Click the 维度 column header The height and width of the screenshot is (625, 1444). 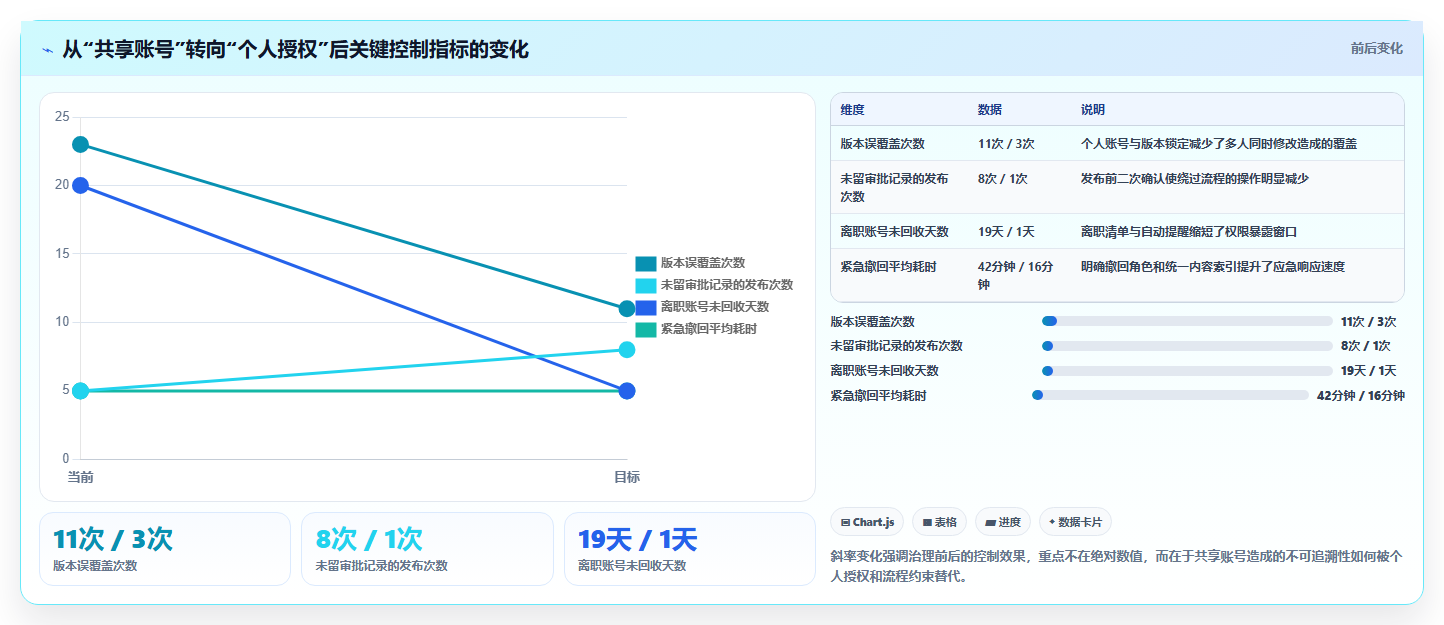pyautogui.click(x=852, y=110)
